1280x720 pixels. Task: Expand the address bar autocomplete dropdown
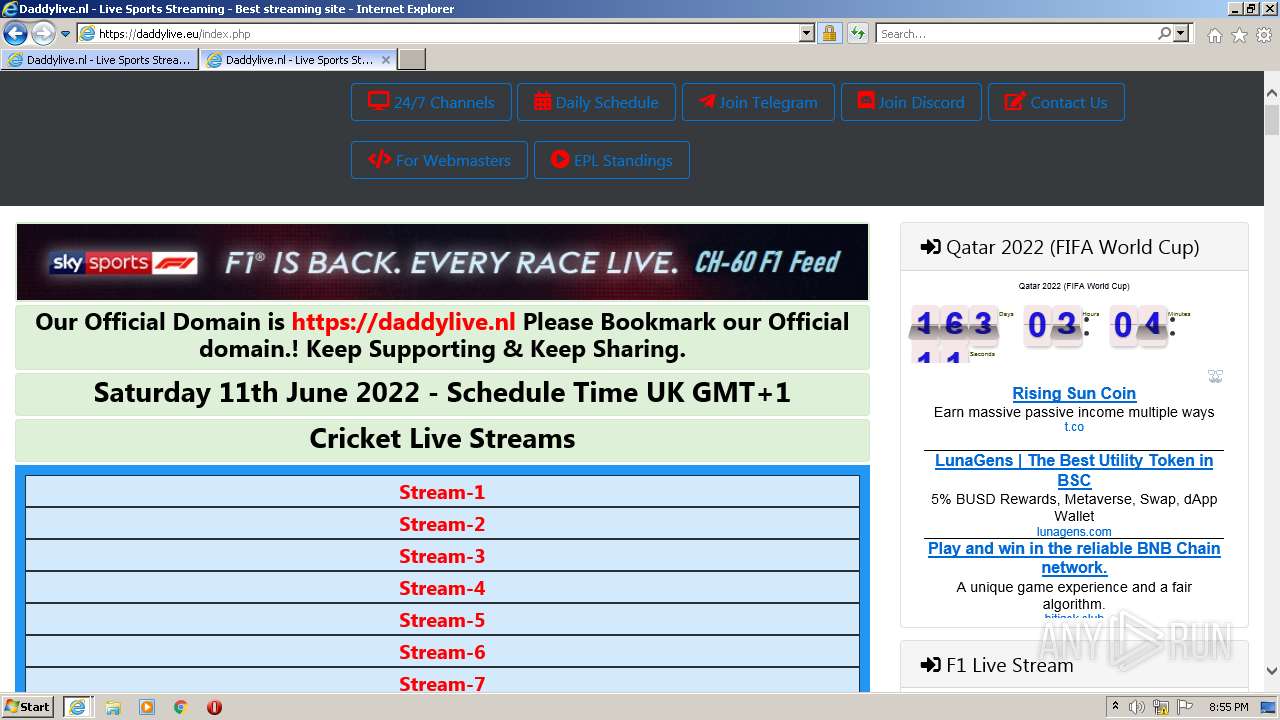[807, 34]
